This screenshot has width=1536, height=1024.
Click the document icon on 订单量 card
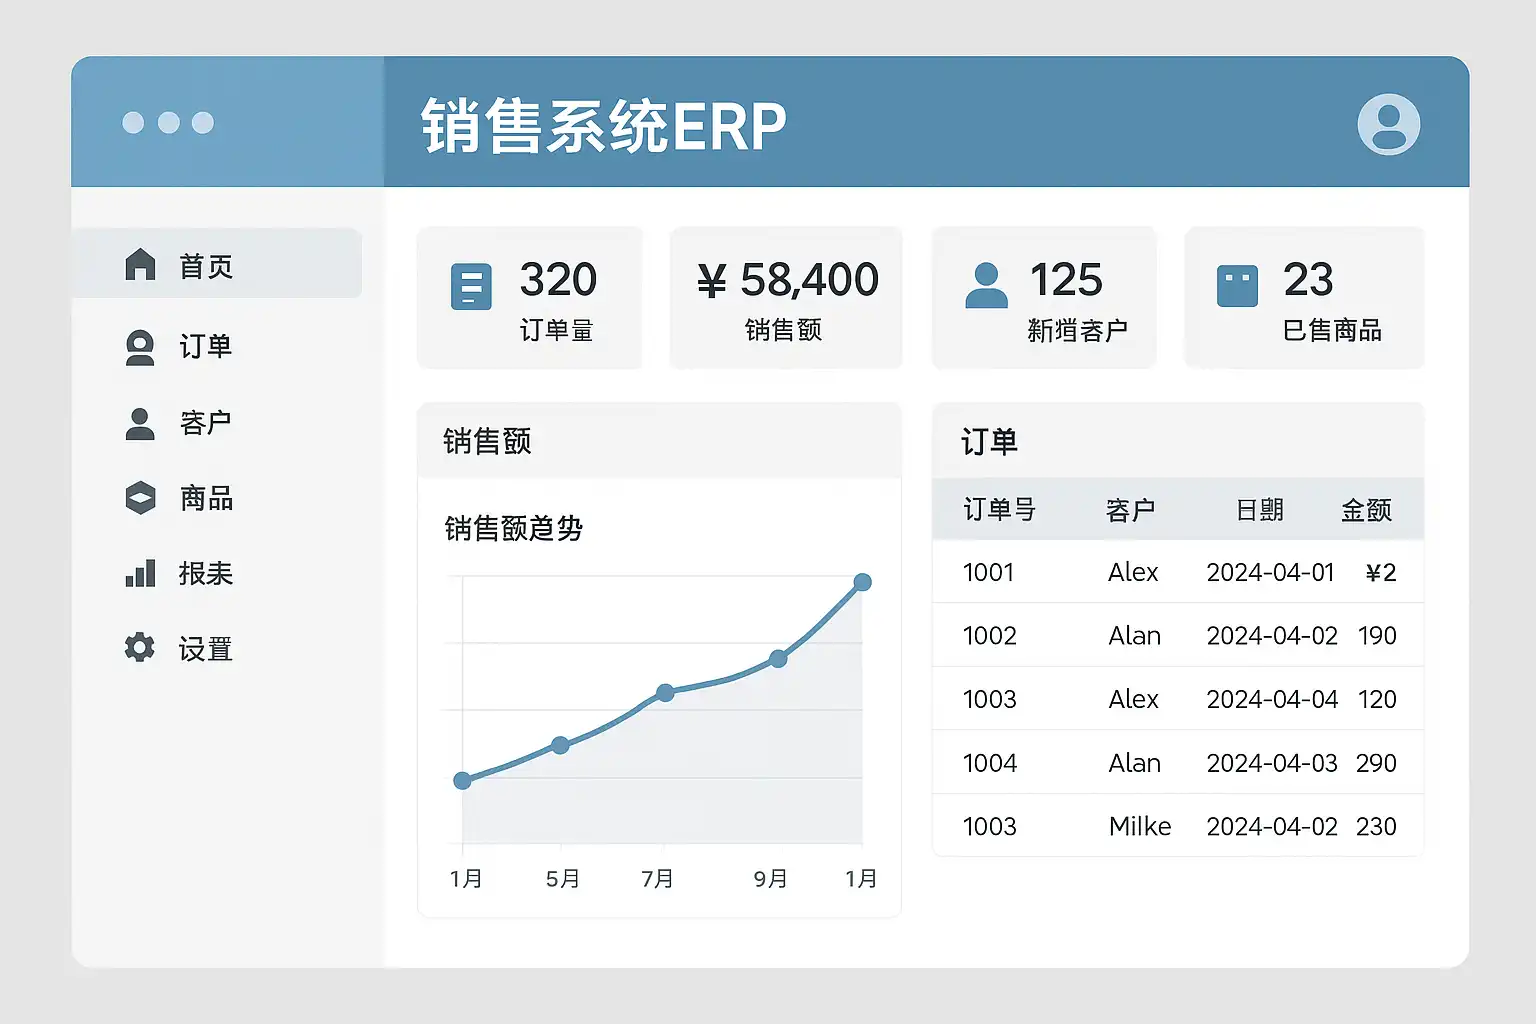pyautogui.click(x=471, y=286)
